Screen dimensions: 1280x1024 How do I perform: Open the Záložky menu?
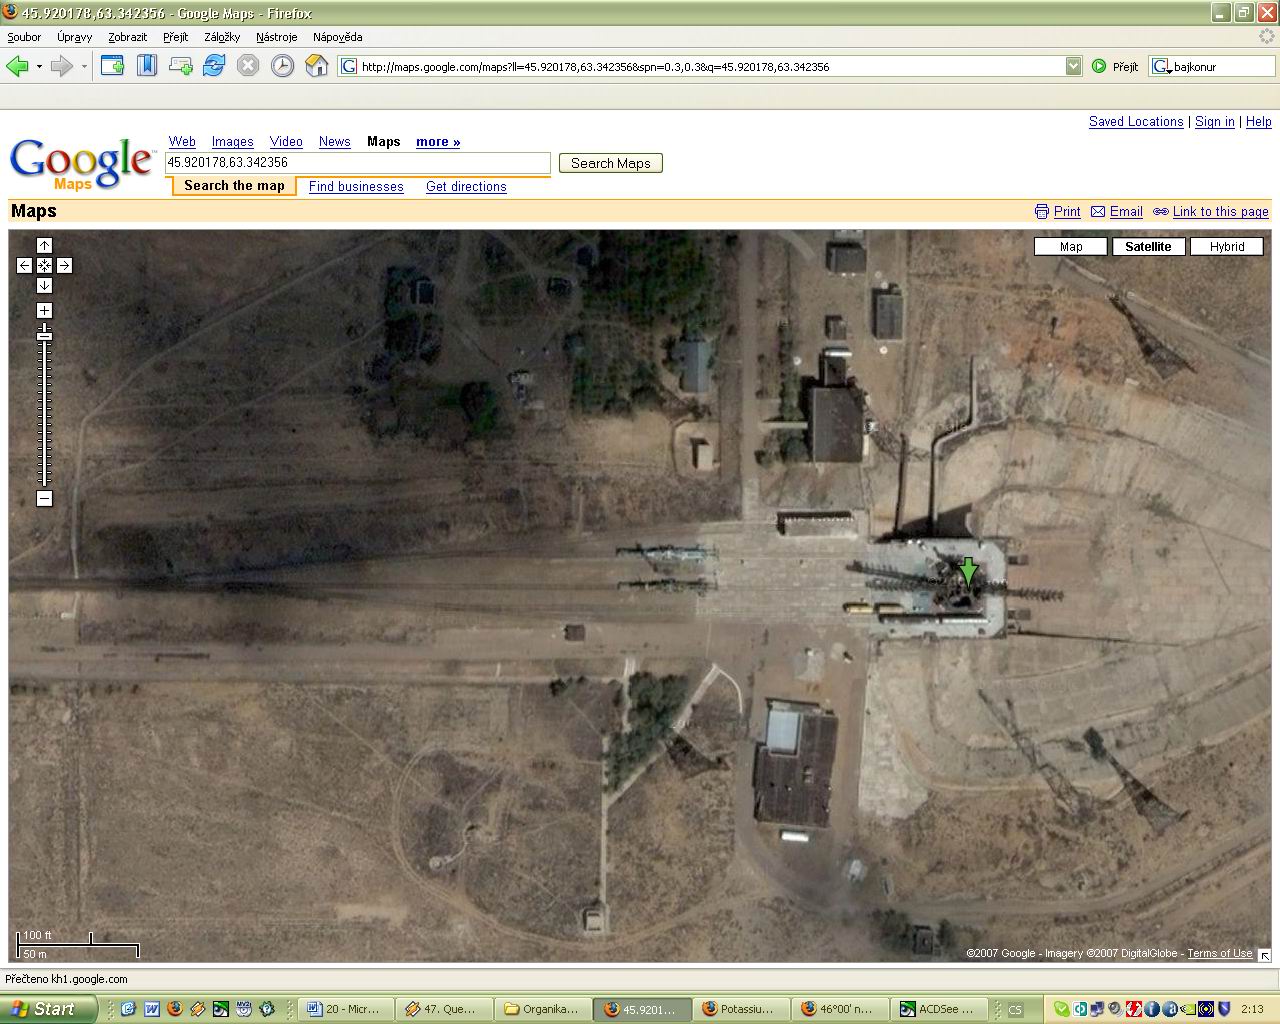222,37
